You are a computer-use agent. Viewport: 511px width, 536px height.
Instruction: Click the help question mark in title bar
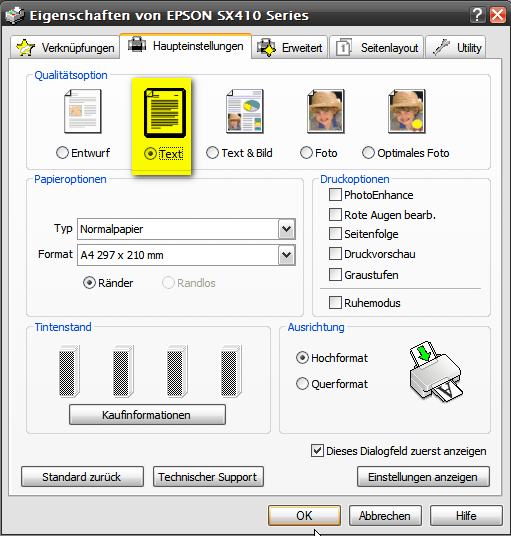tap(478, 15)
